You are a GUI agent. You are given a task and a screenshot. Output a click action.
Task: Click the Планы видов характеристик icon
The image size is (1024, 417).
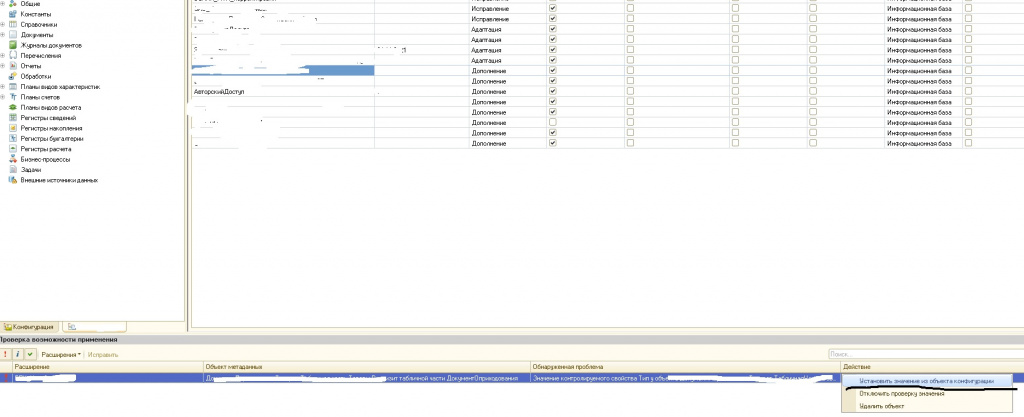pos(12,87)
